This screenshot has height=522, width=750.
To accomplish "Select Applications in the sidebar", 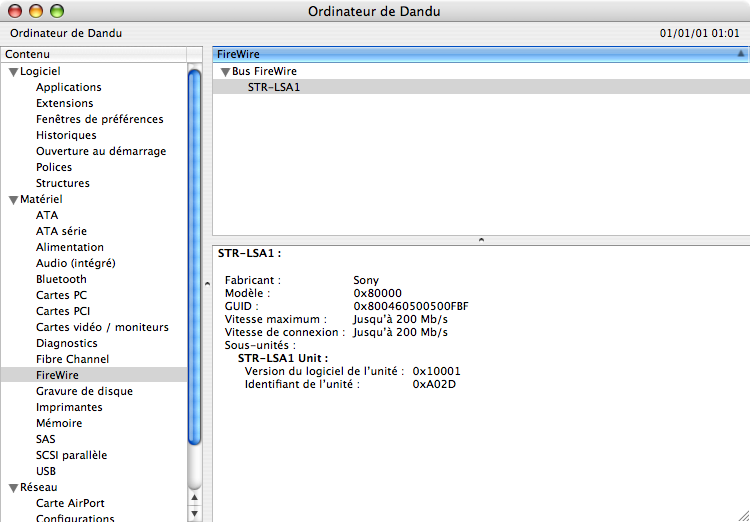I will pos(69,87).
